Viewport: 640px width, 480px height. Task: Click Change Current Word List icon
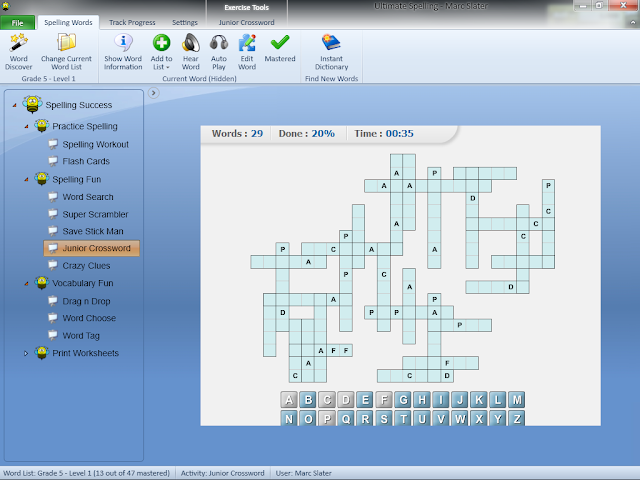(x=66, y=52)
